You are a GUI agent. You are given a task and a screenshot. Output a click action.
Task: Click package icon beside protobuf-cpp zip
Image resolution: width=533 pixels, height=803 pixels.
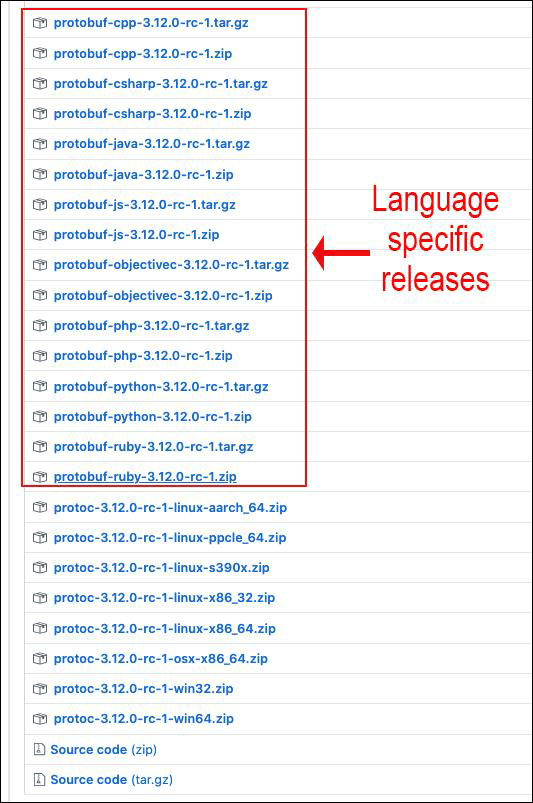click(x=40, y=53)
